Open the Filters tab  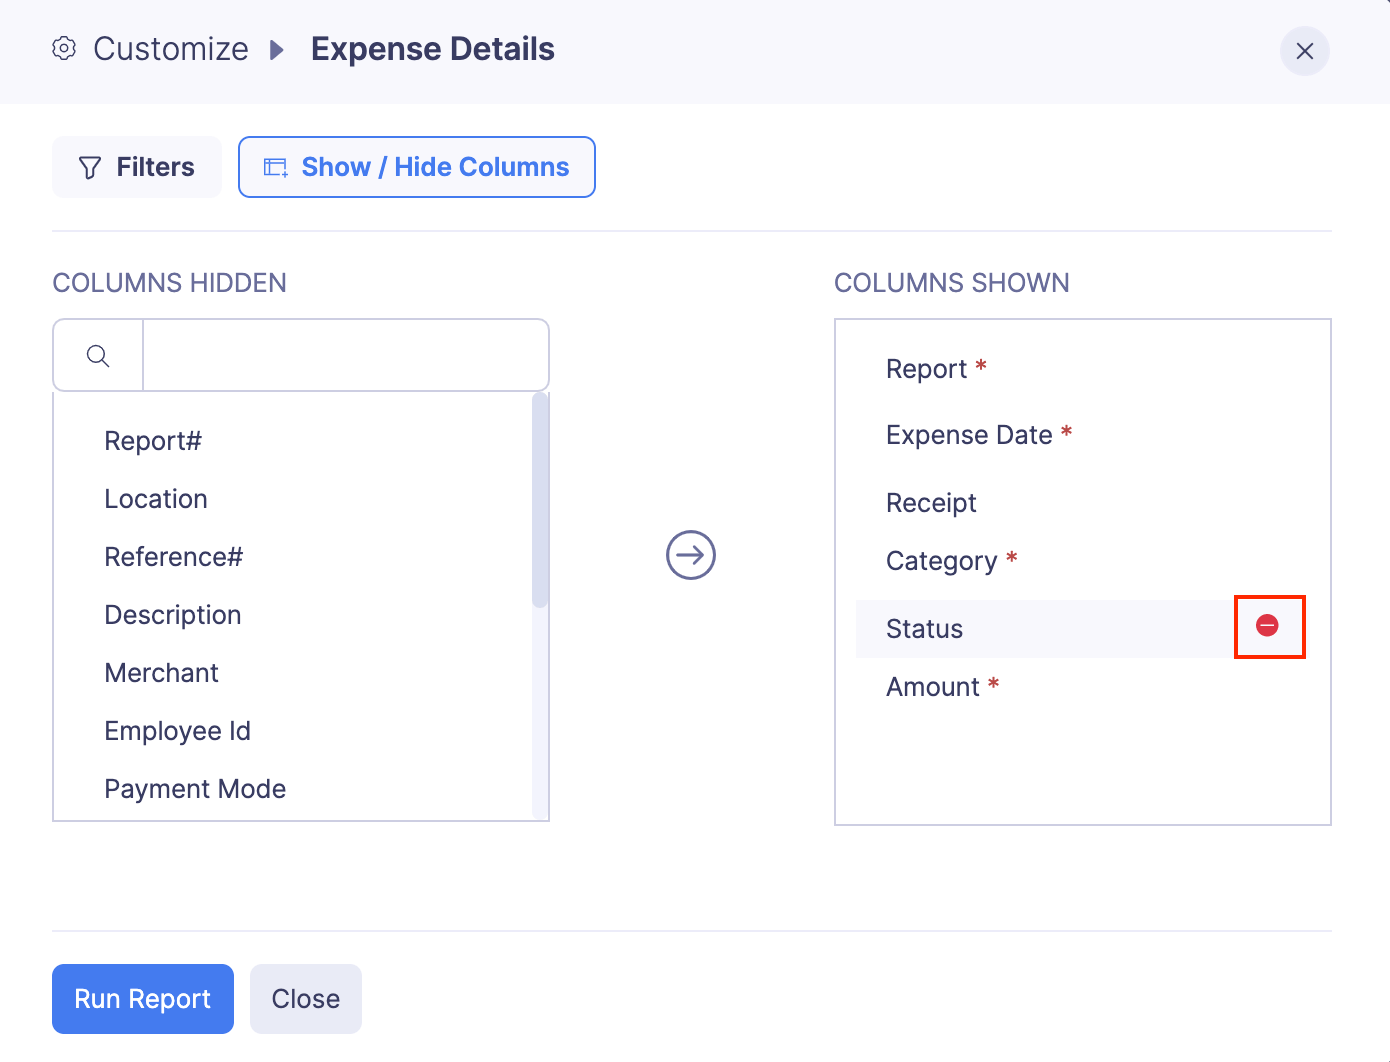[x=137, y=167]
